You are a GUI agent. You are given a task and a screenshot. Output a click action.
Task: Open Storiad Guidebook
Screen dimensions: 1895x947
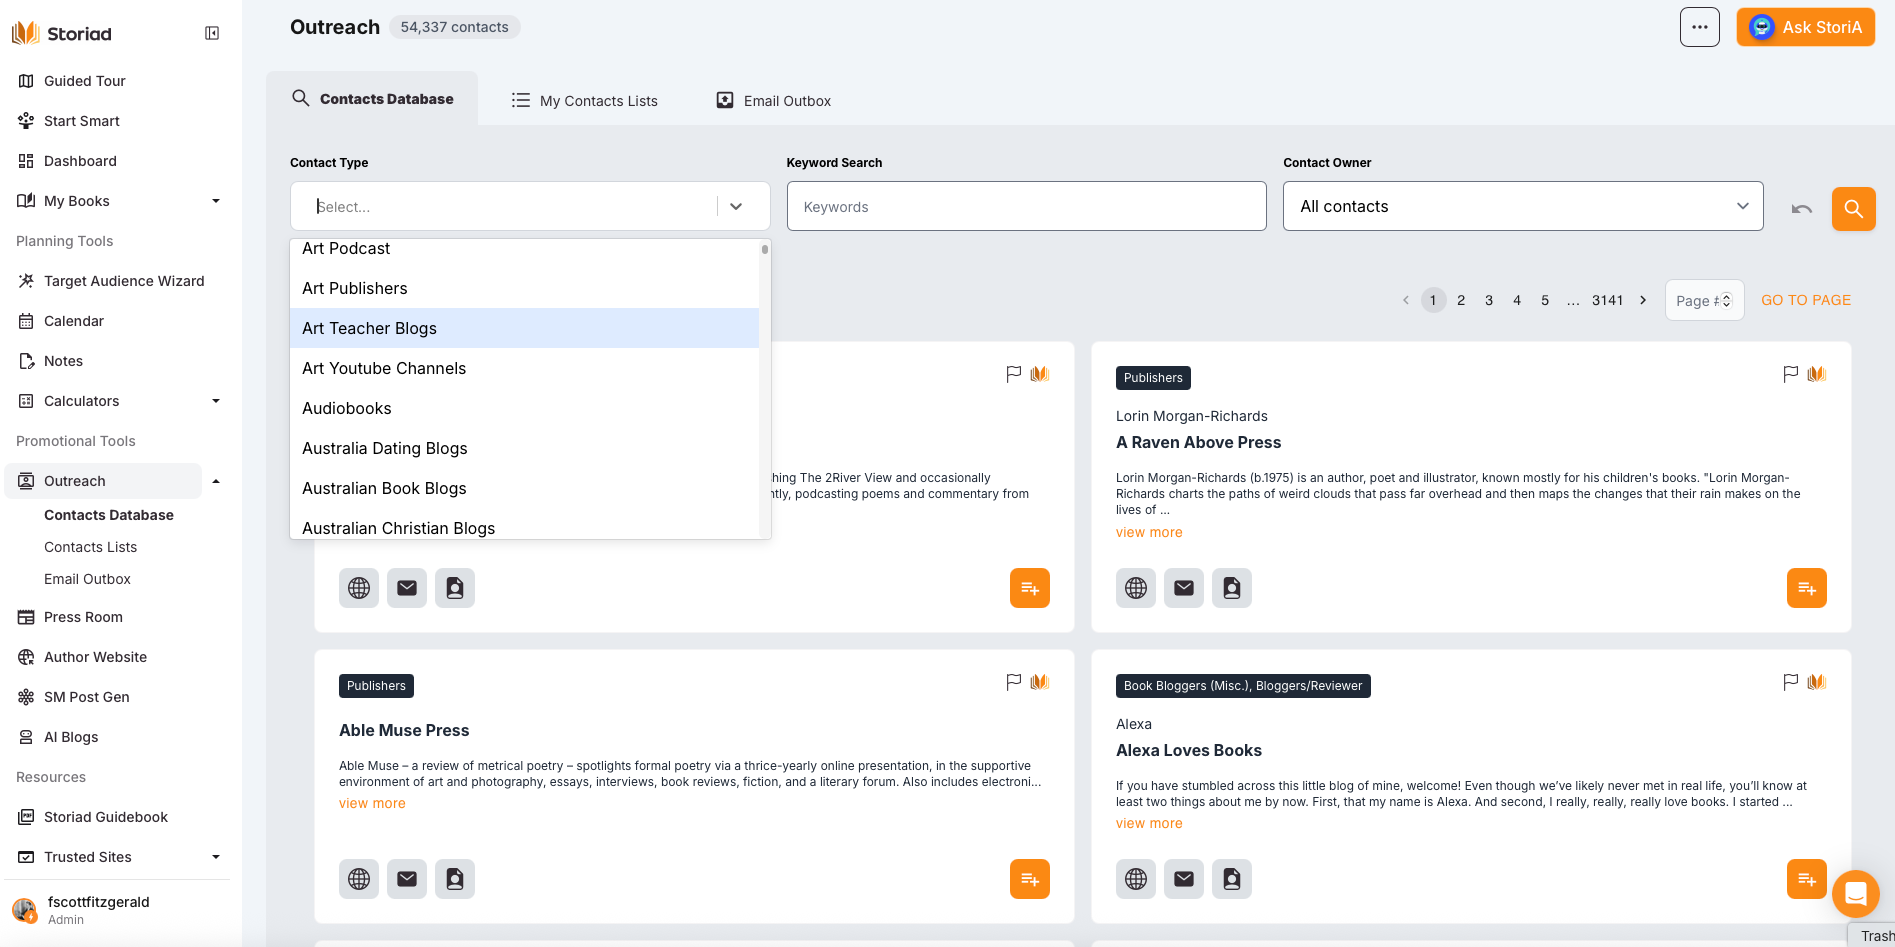coord(105,817)
